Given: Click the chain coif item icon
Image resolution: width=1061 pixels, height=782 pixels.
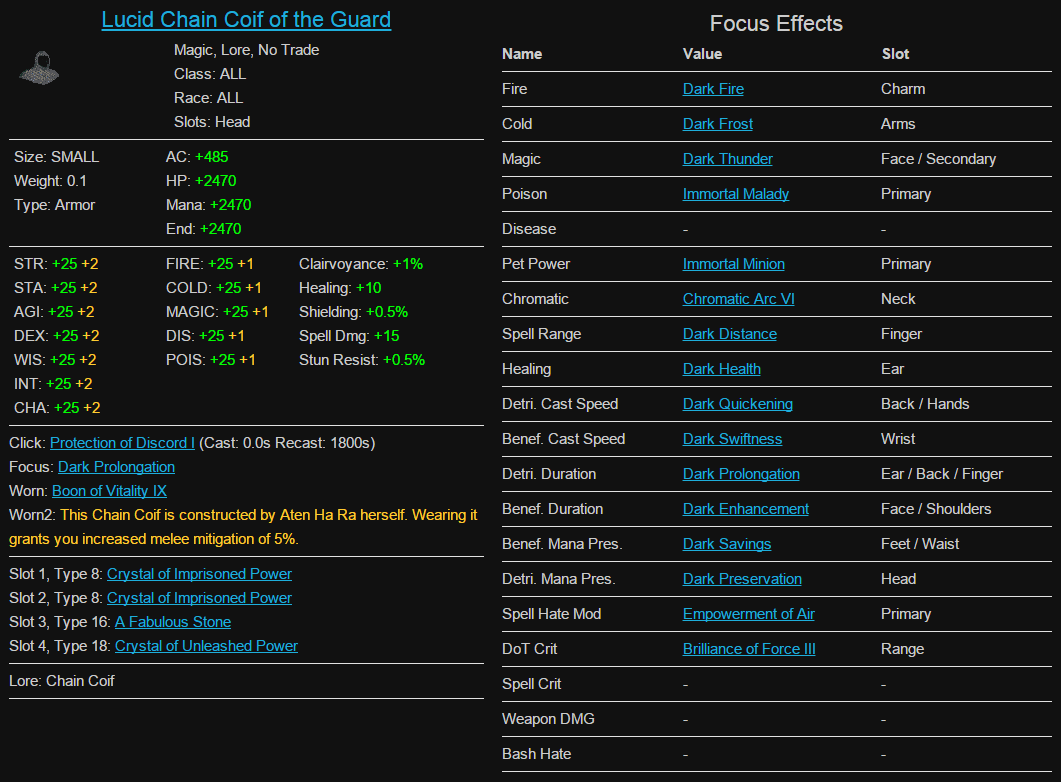Looking at the screenshot, I should tap(38, 68).
